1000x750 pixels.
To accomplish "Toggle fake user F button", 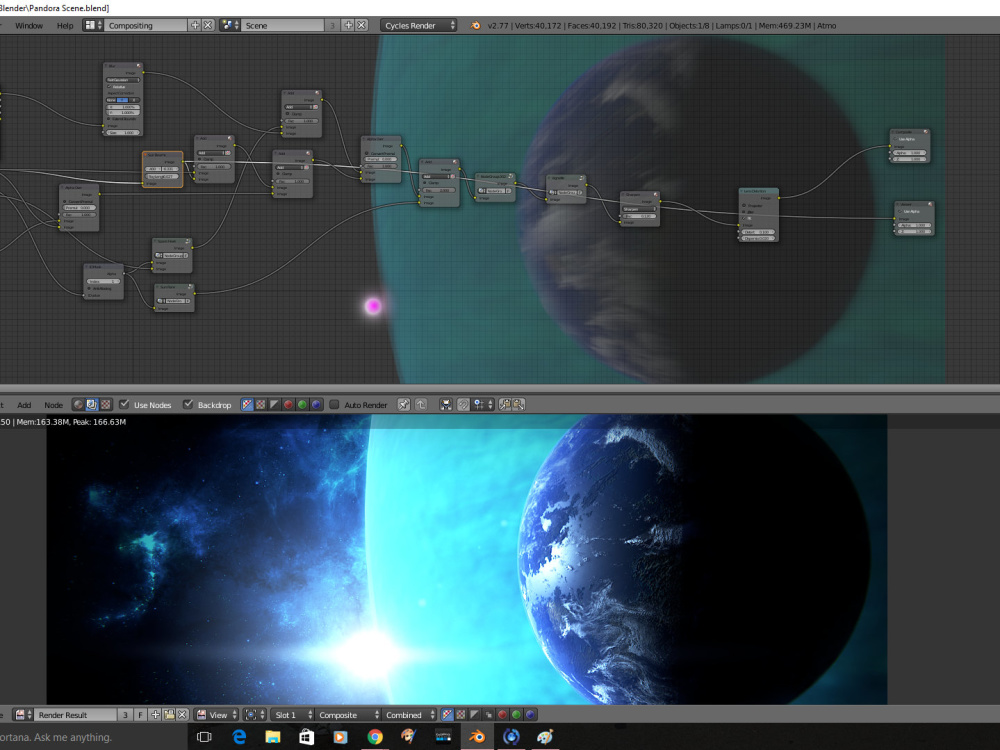I will (140, 715).
